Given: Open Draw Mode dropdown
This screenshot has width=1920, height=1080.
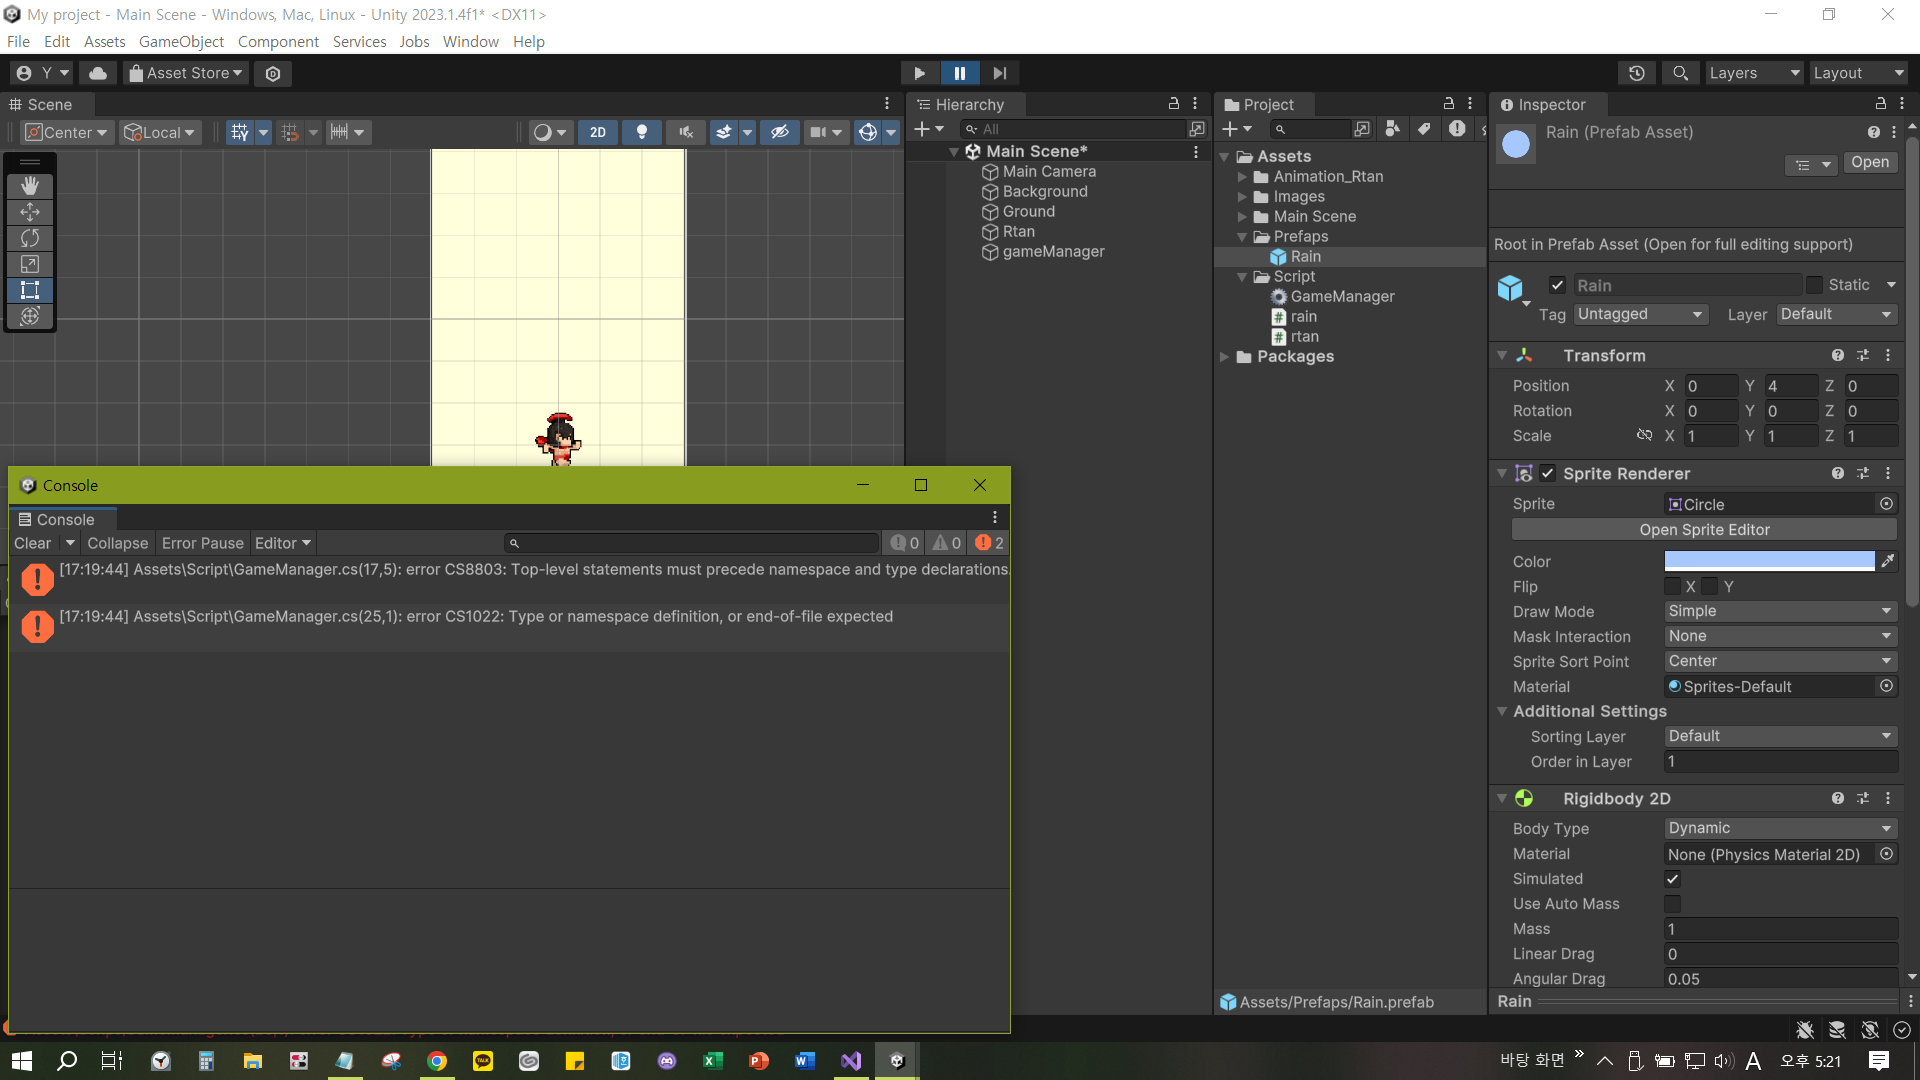Looking at the screenshot, I should tap(1781, 612).
